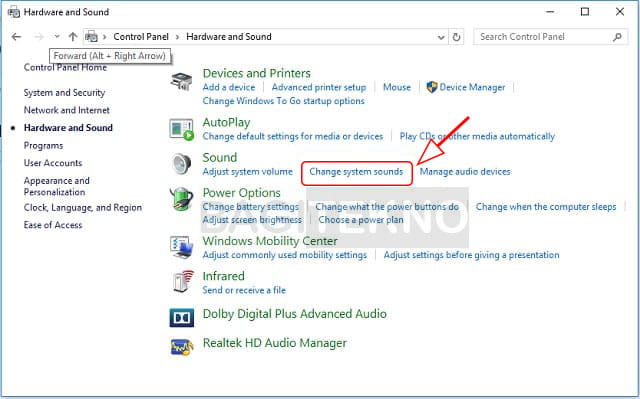Open Advanced printer setup
This screenshot has height=399, width=640.
pos(319,87)
